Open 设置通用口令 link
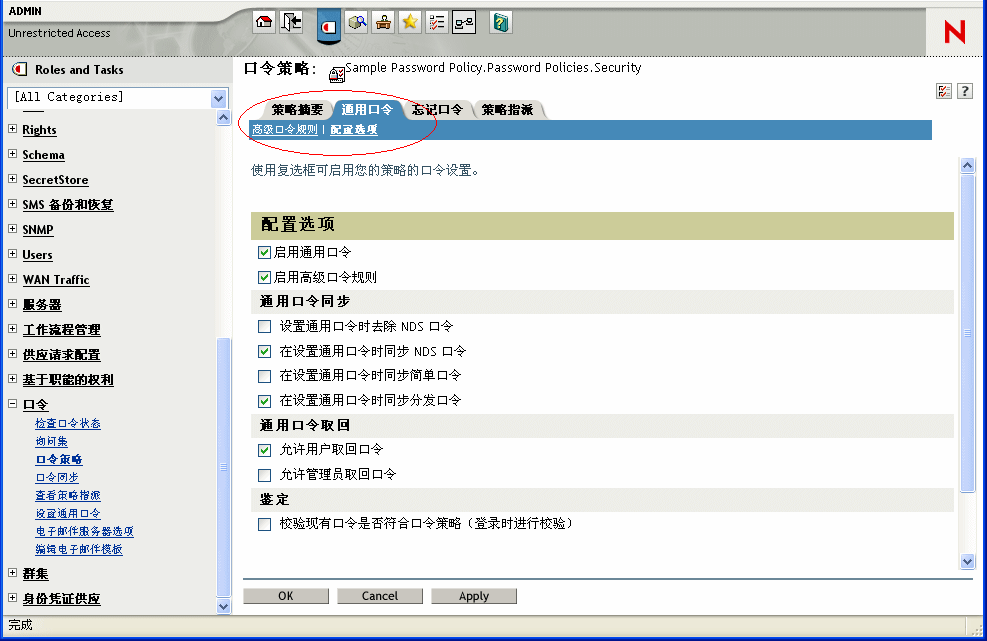 (68, 514)
